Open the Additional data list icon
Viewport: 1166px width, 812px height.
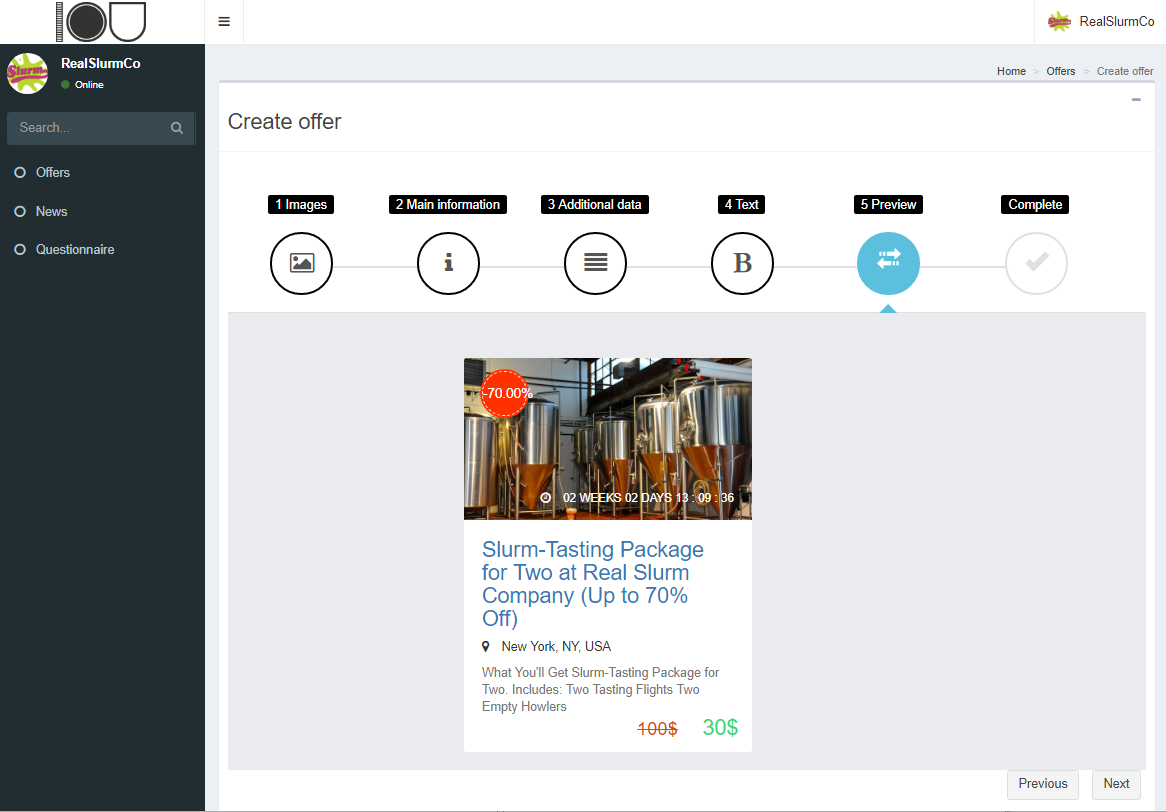595,263
